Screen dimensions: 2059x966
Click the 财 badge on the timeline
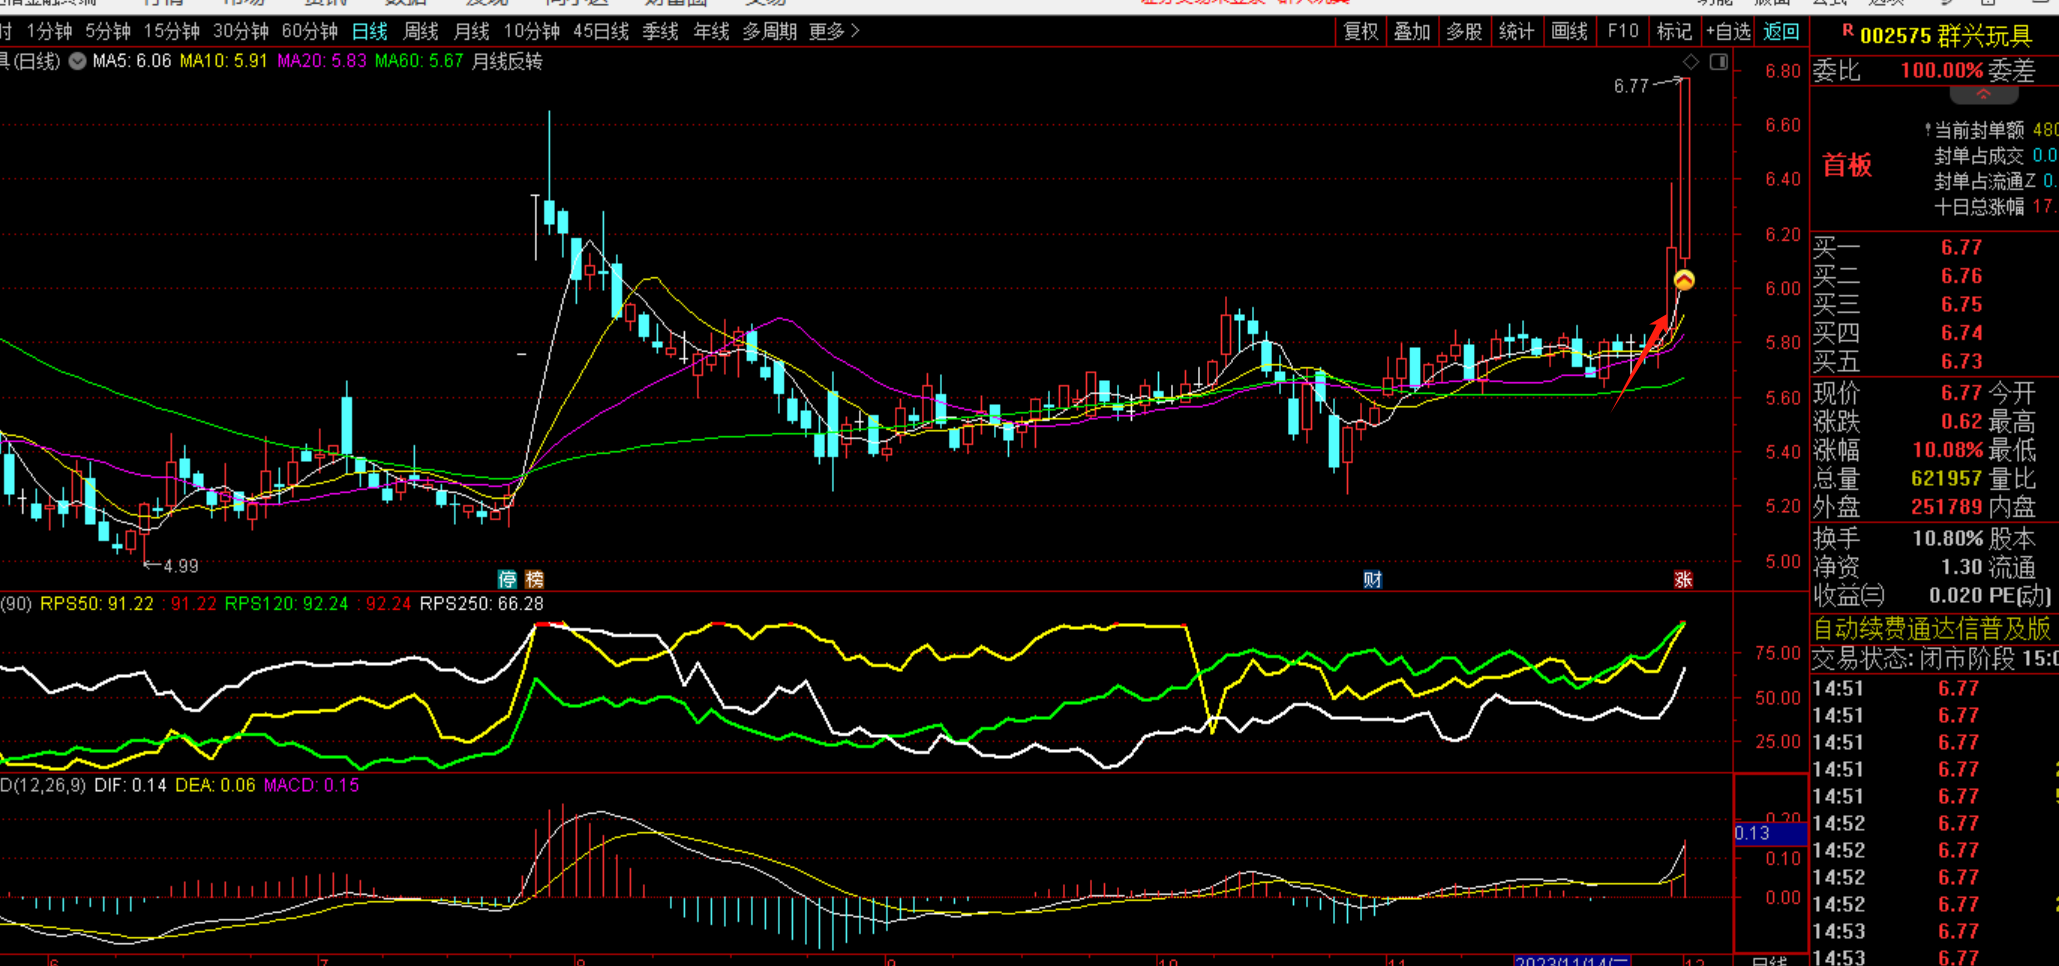(x=1372, y=579)
